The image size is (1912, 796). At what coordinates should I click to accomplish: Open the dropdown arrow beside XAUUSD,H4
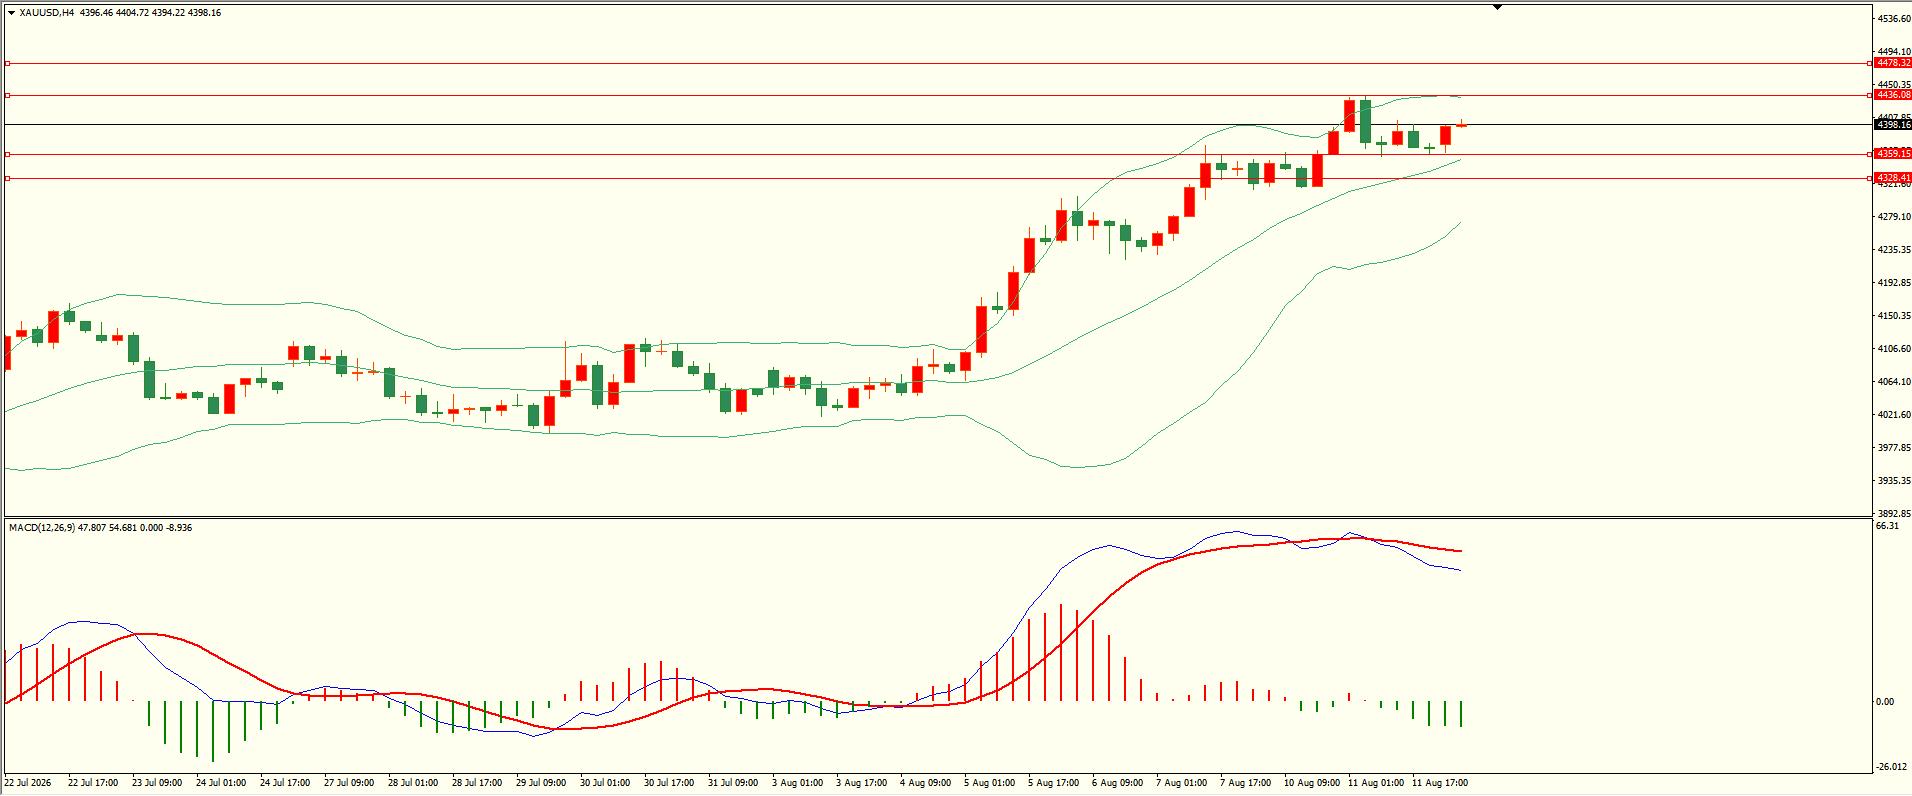pos(11,13)
